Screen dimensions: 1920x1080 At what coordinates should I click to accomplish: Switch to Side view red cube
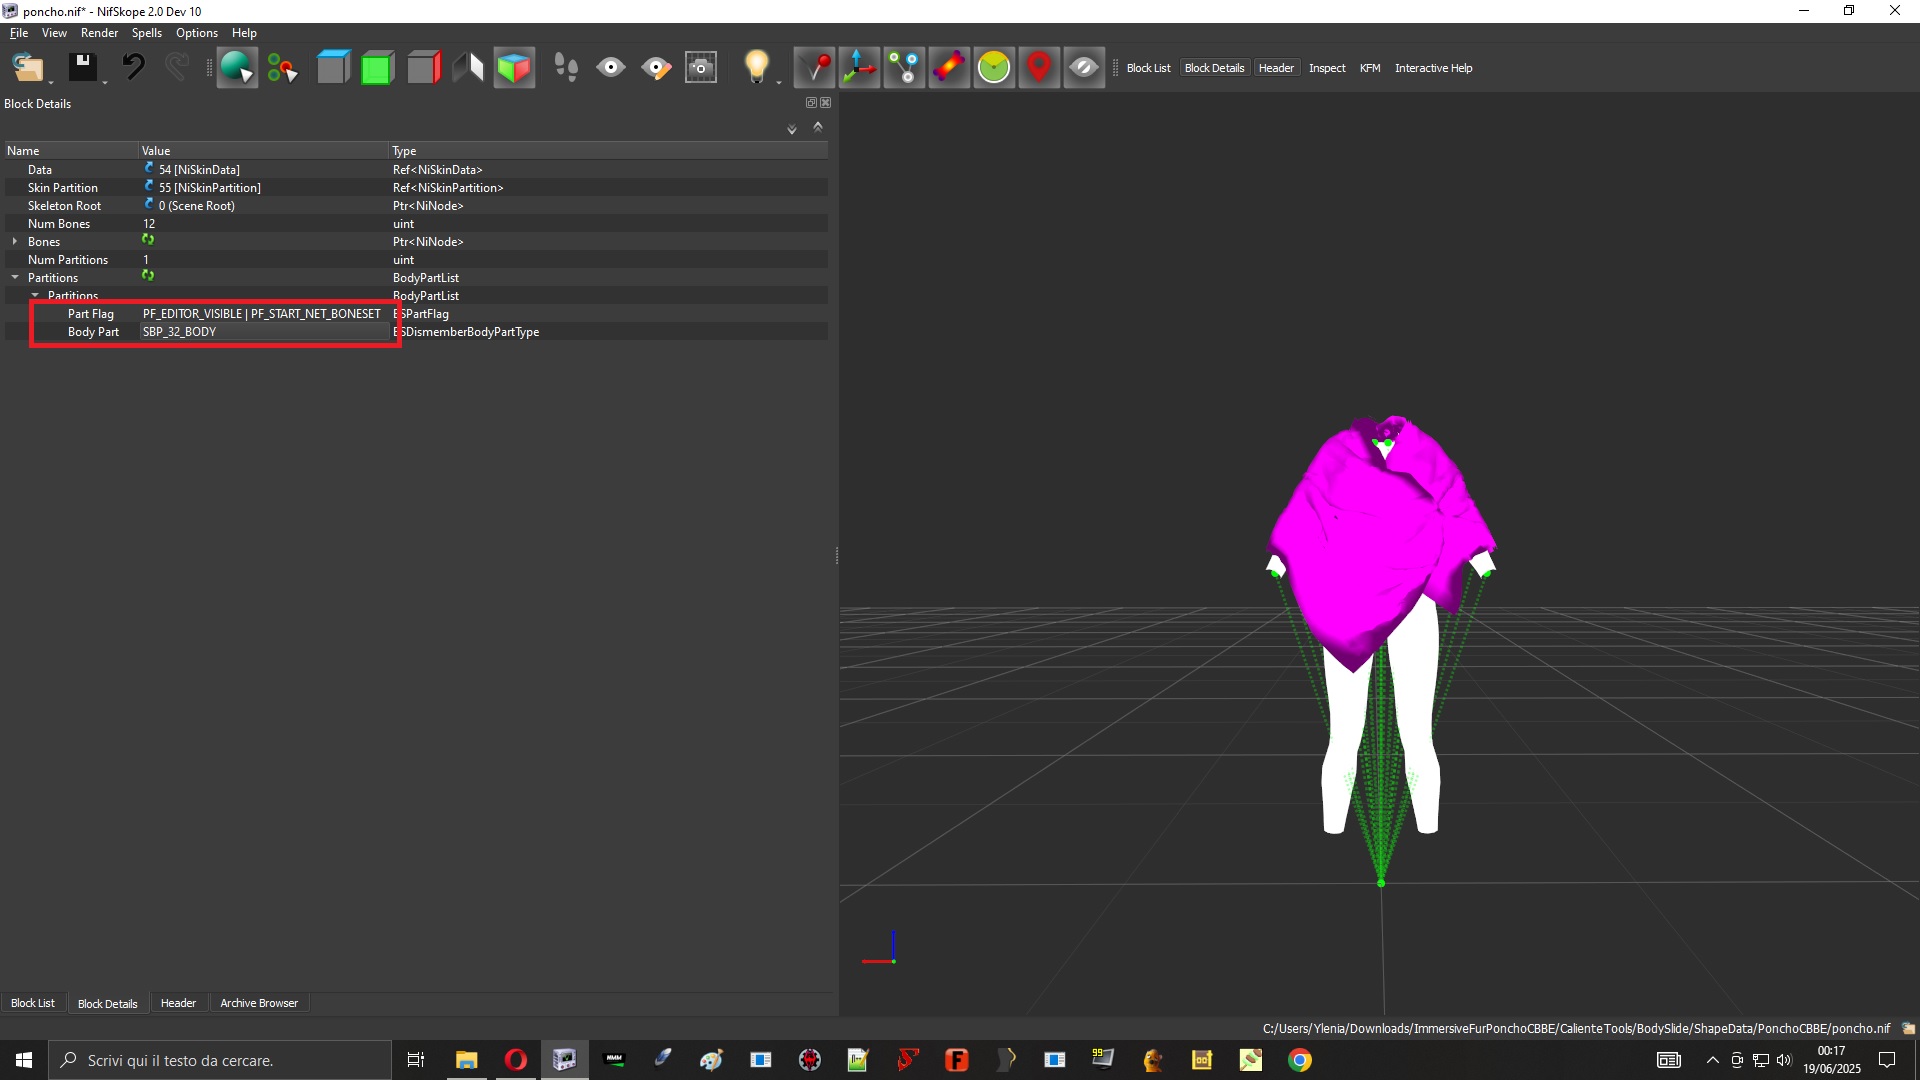coord(424,68)
